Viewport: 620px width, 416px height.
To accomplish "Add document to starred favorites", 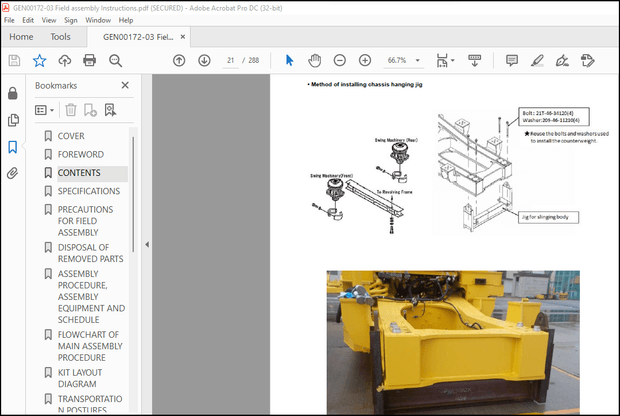I will pyautogui.click(x=40, y=61).
